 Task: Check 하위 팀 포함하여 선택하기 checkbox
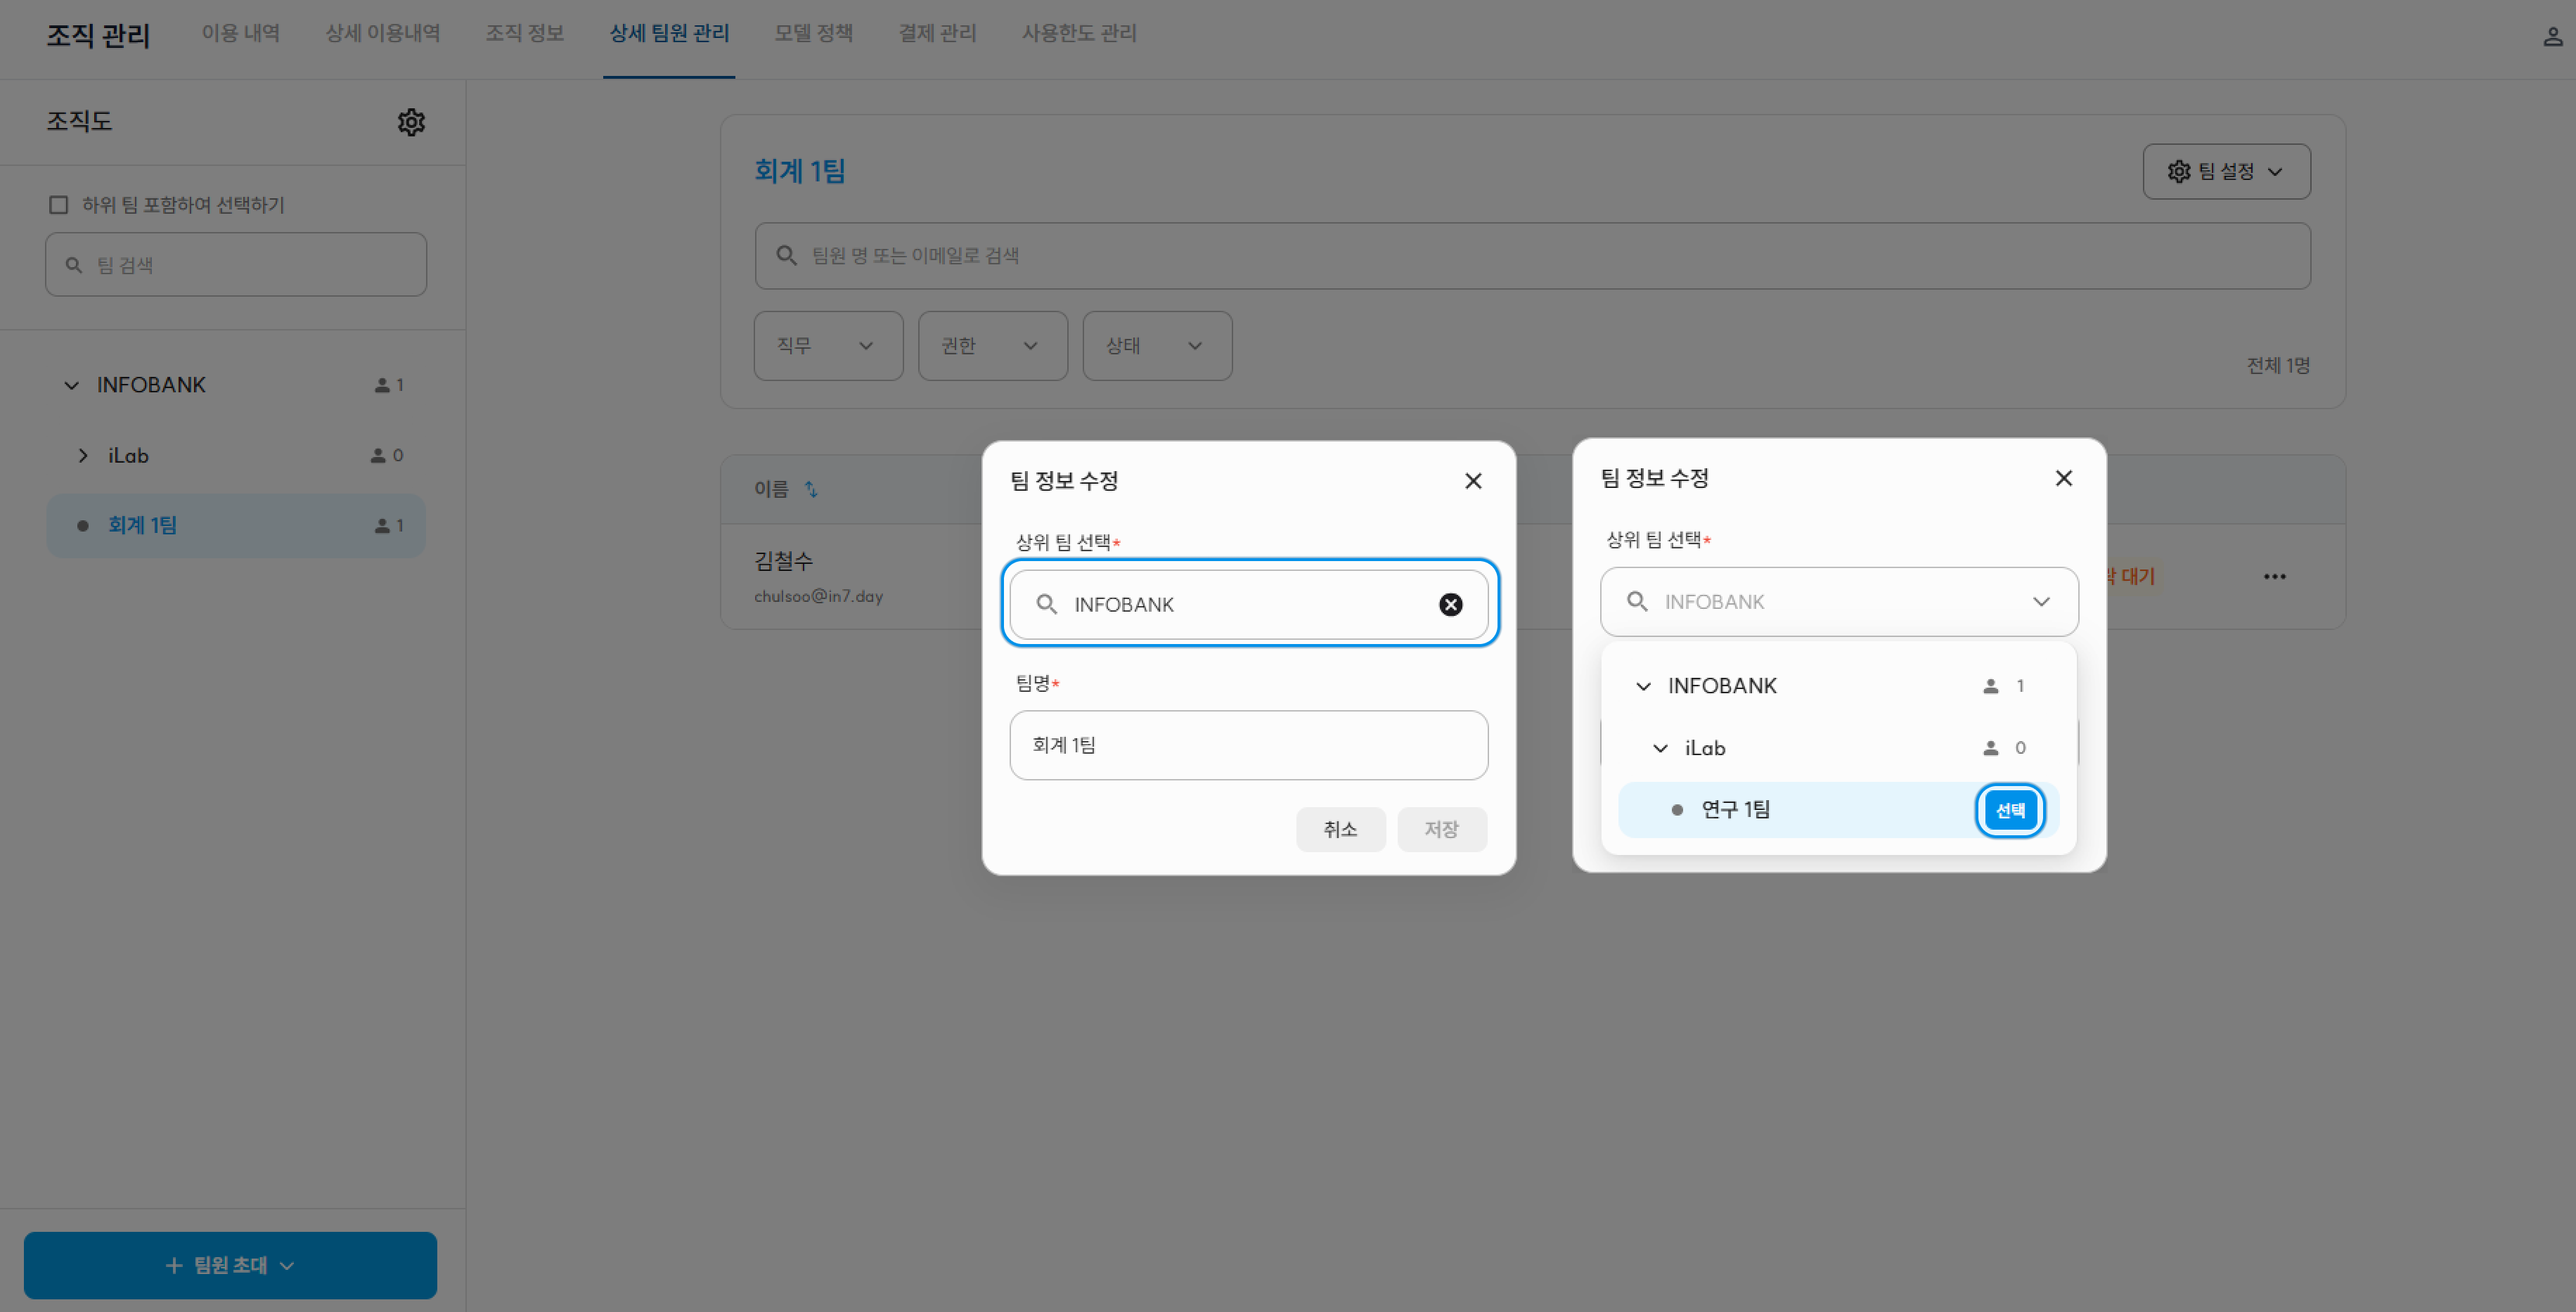pyautogui.click(x=59, y=205)
